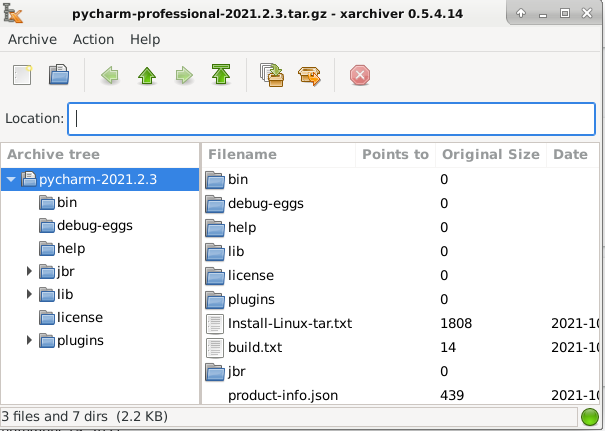Click the folder icon of the bin list row
The height and width of the screenshot is (431, 605).
click(215, 180)
